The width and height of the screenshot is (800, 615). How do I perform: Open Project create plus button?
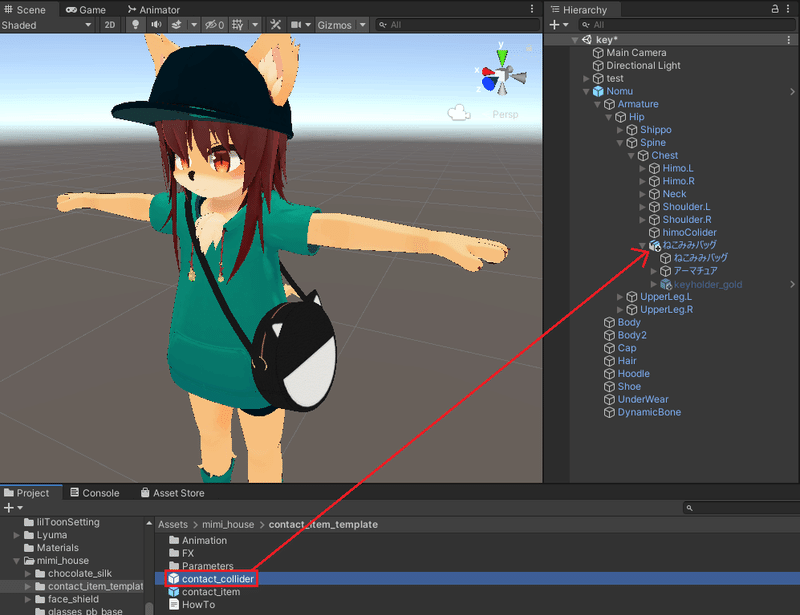[x=13, y=508]
